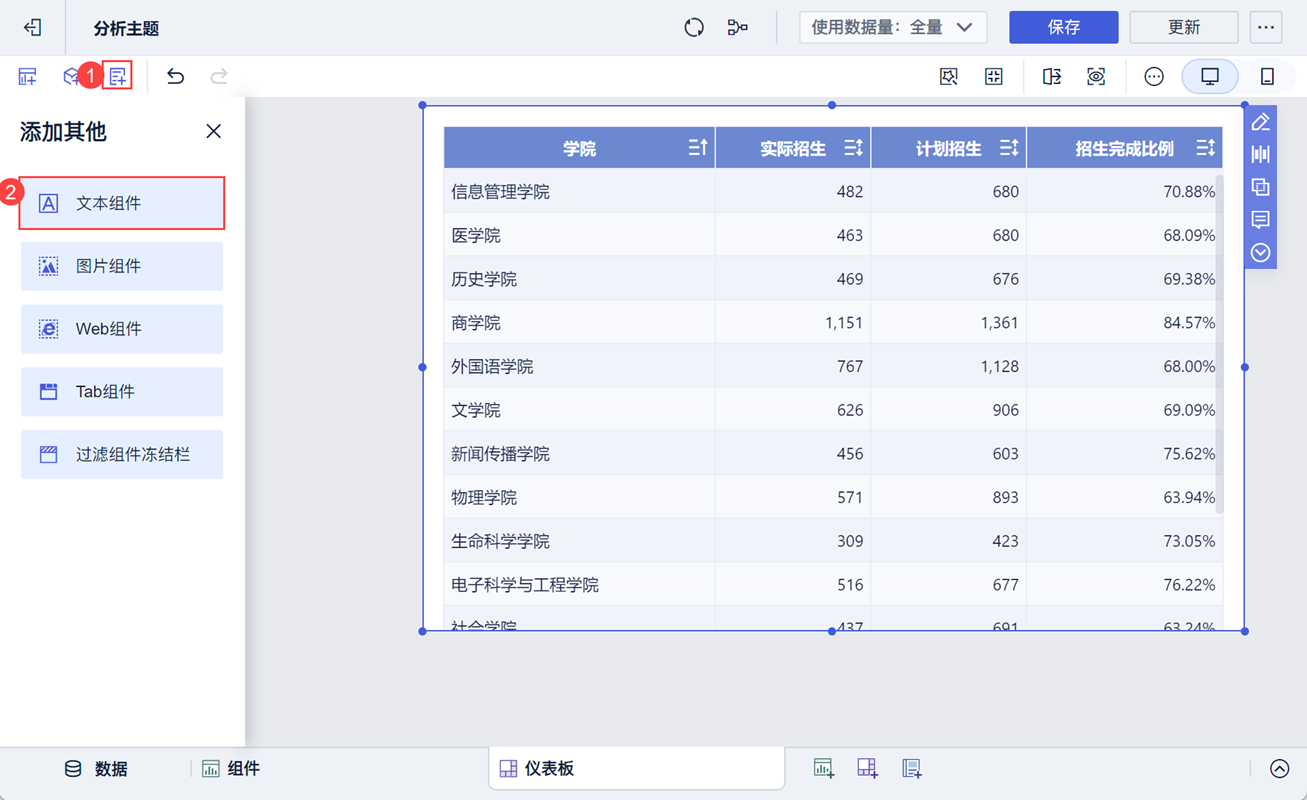Switch to the 数据 tab
Viewport: 1307px width, 800px height.
(96, 768)
